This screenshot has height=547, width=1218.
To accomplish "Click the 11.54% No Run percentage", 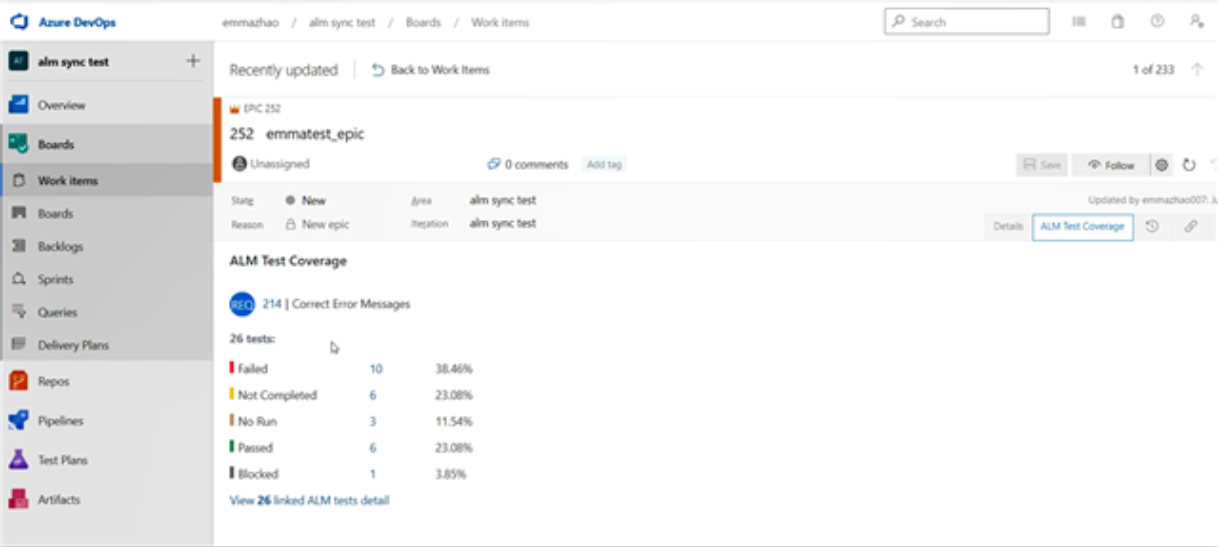I will click(x=454, y=421).
